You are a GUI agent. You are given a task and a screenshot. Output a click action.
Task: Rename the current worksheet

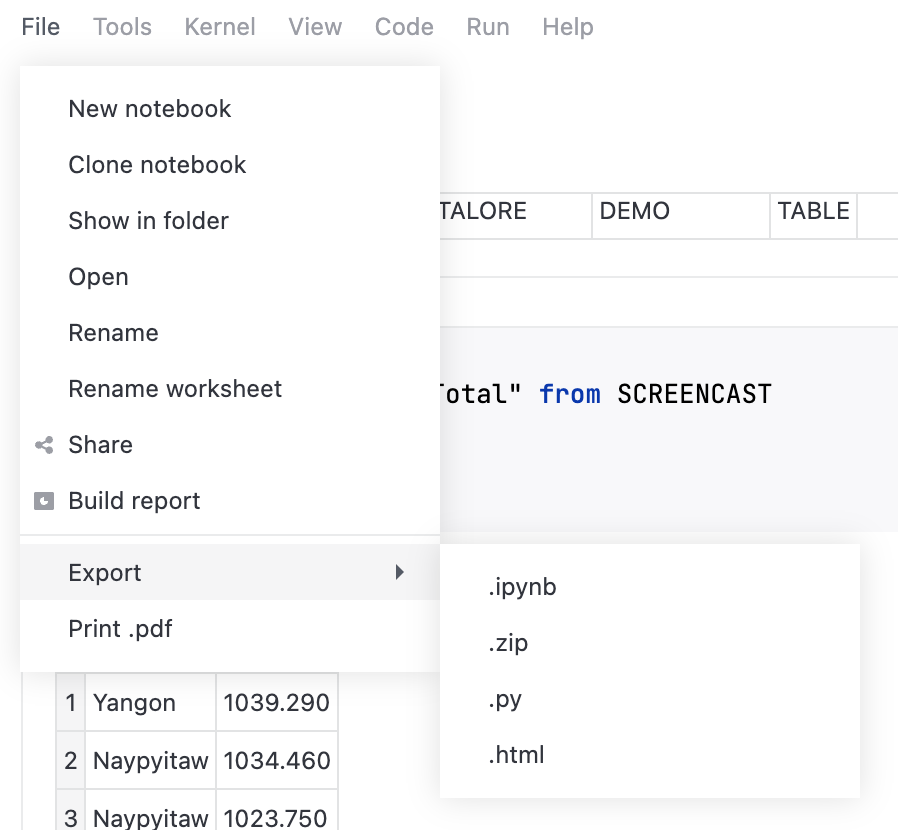175,389
